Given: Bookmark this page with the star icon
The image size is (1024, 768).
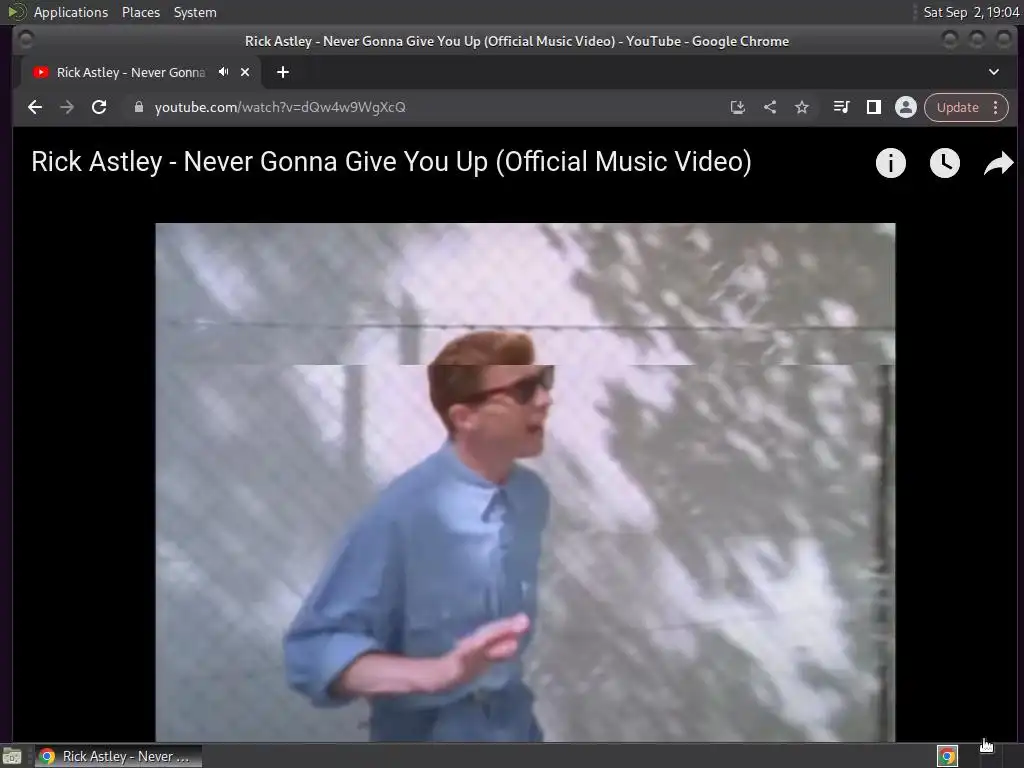Looking at the screenshot, I should (802, 107).
